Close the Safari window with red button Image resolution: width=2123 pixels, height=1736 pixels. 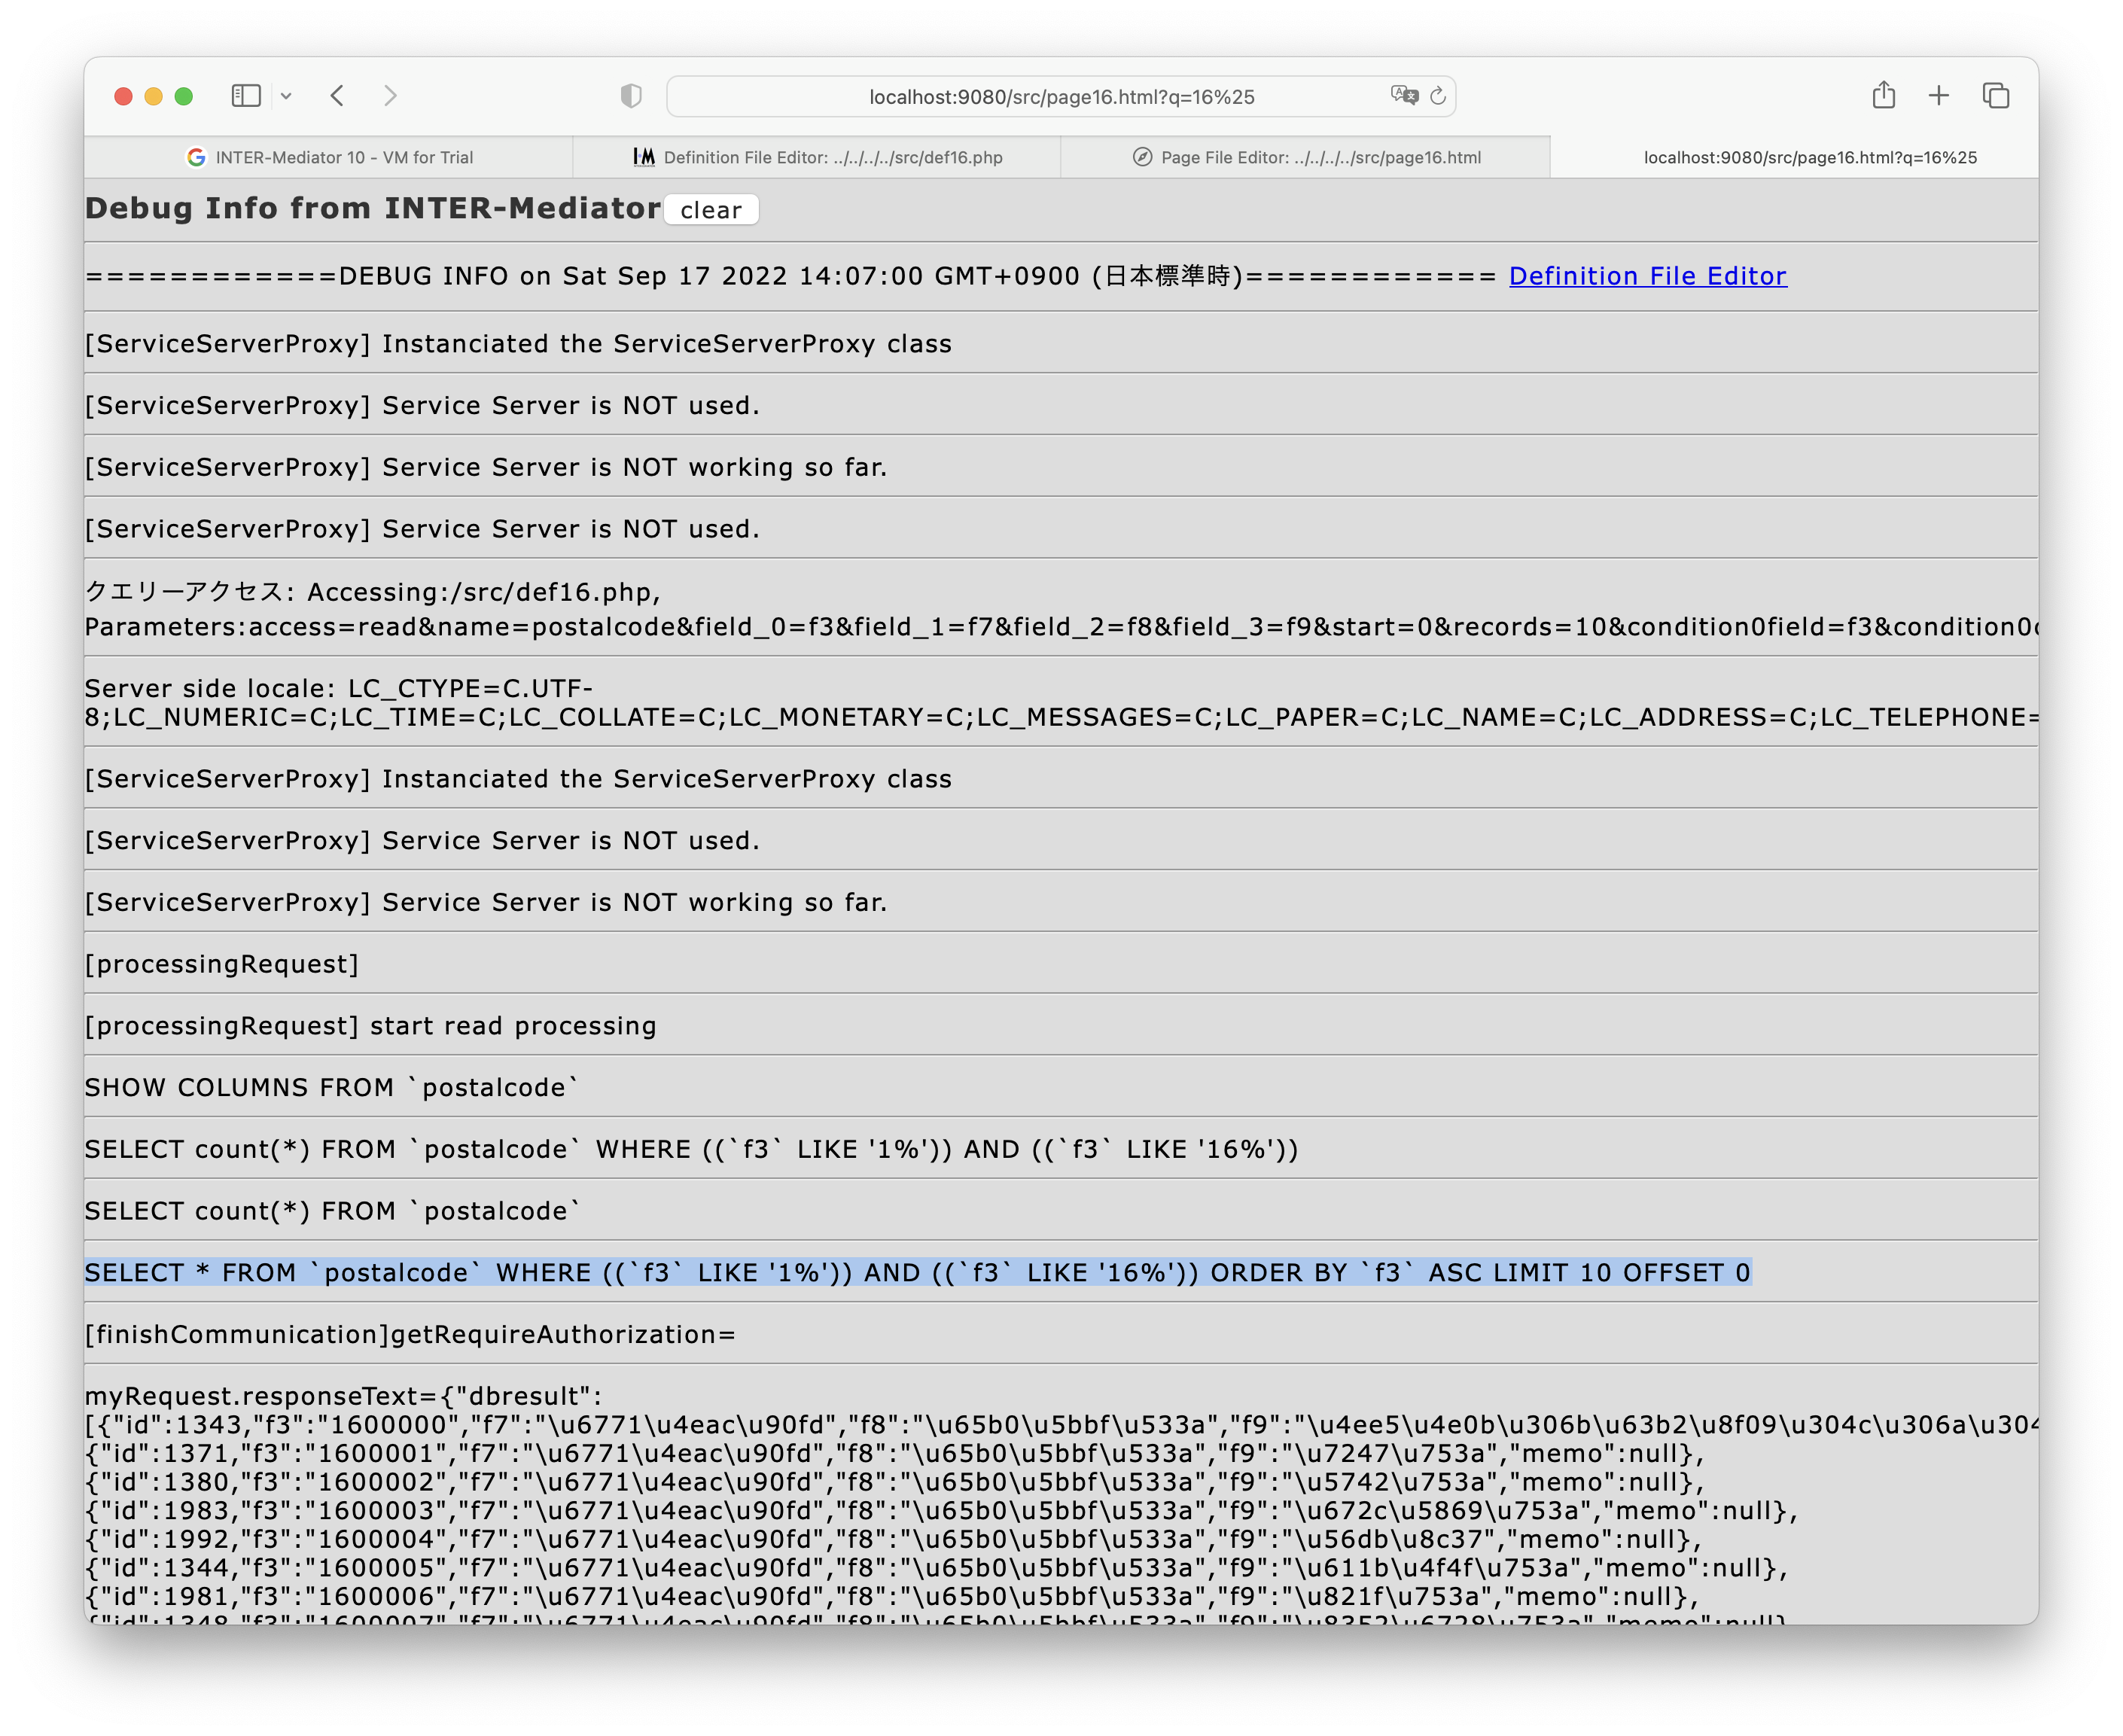[123, 96]
